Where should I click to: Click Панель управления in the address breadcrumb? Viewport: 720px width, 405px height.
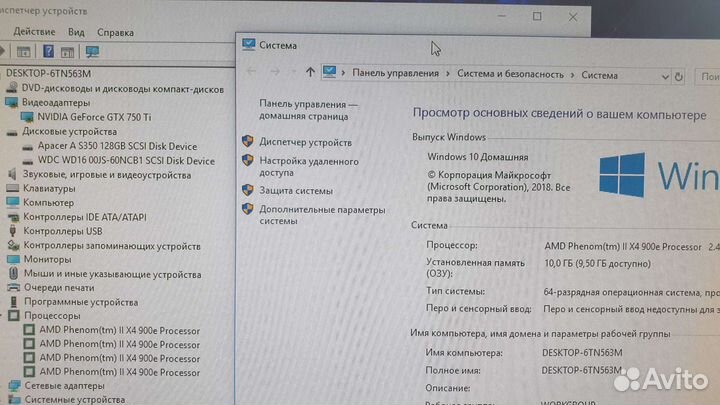point(395,73)
